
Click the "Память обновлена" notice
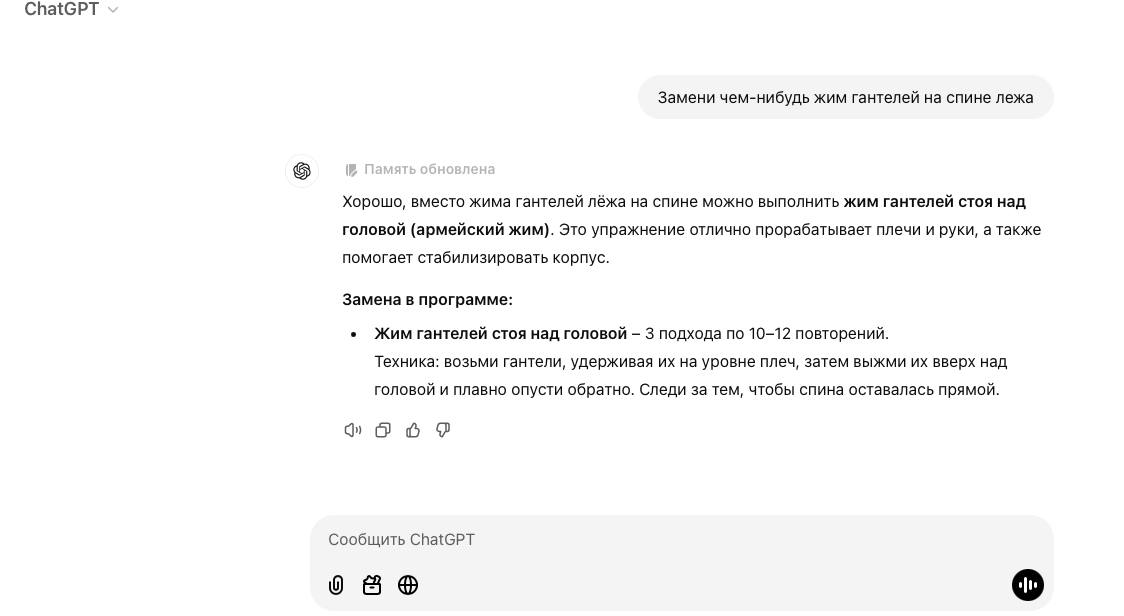[x=430, y=169]
